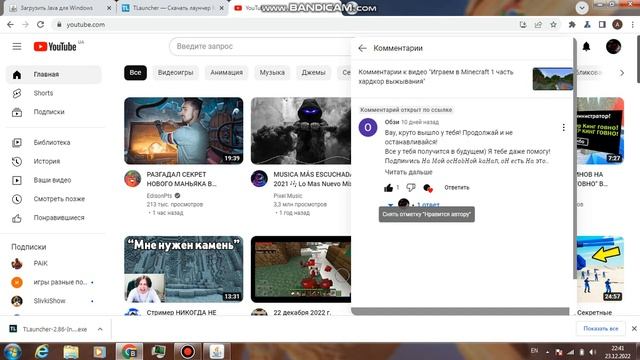Show hidden system tray icons
The image size is (640, 360).
tap(547, 352)
